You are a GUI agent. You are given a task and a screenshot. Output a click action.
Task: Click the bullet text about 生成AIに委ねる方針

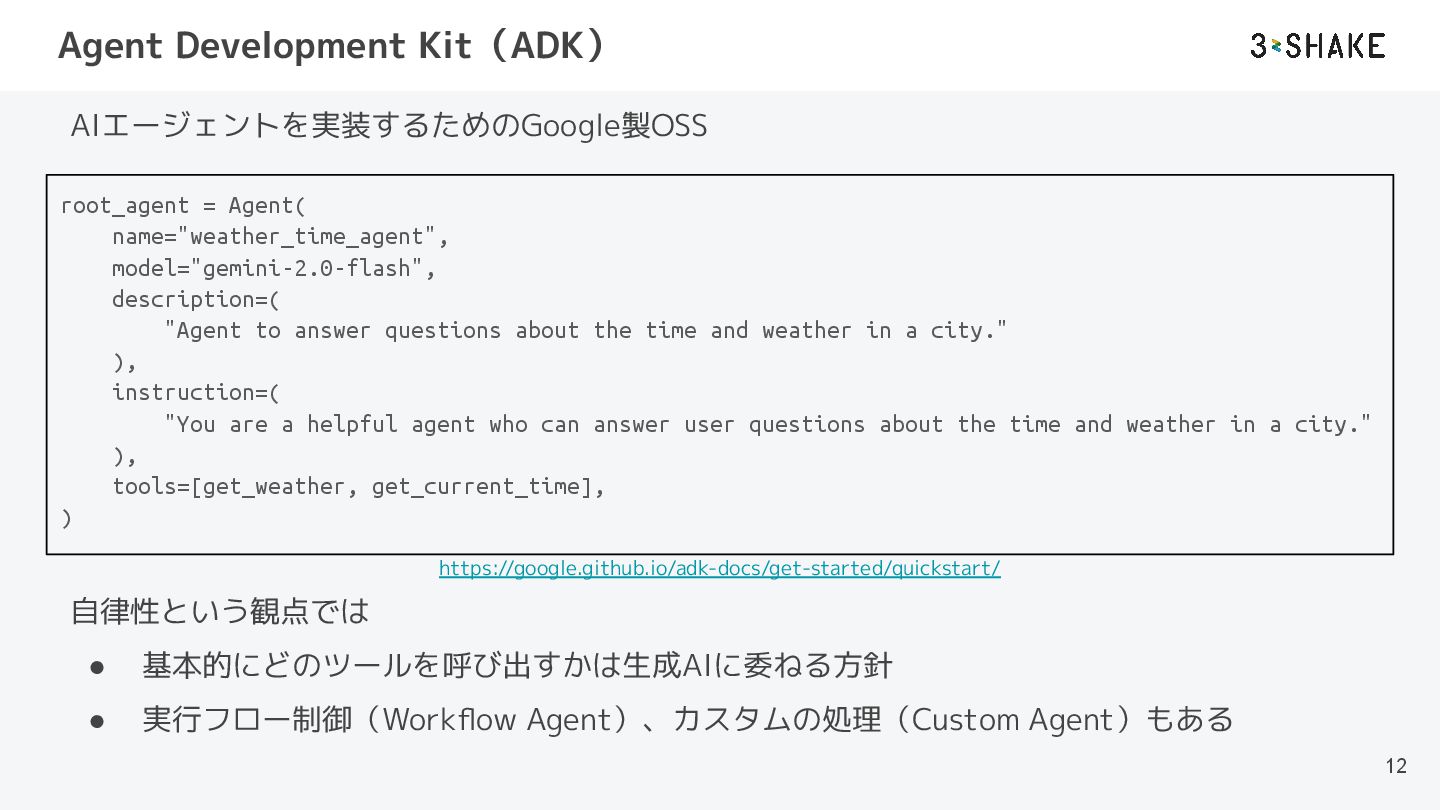tap(517, 665)
